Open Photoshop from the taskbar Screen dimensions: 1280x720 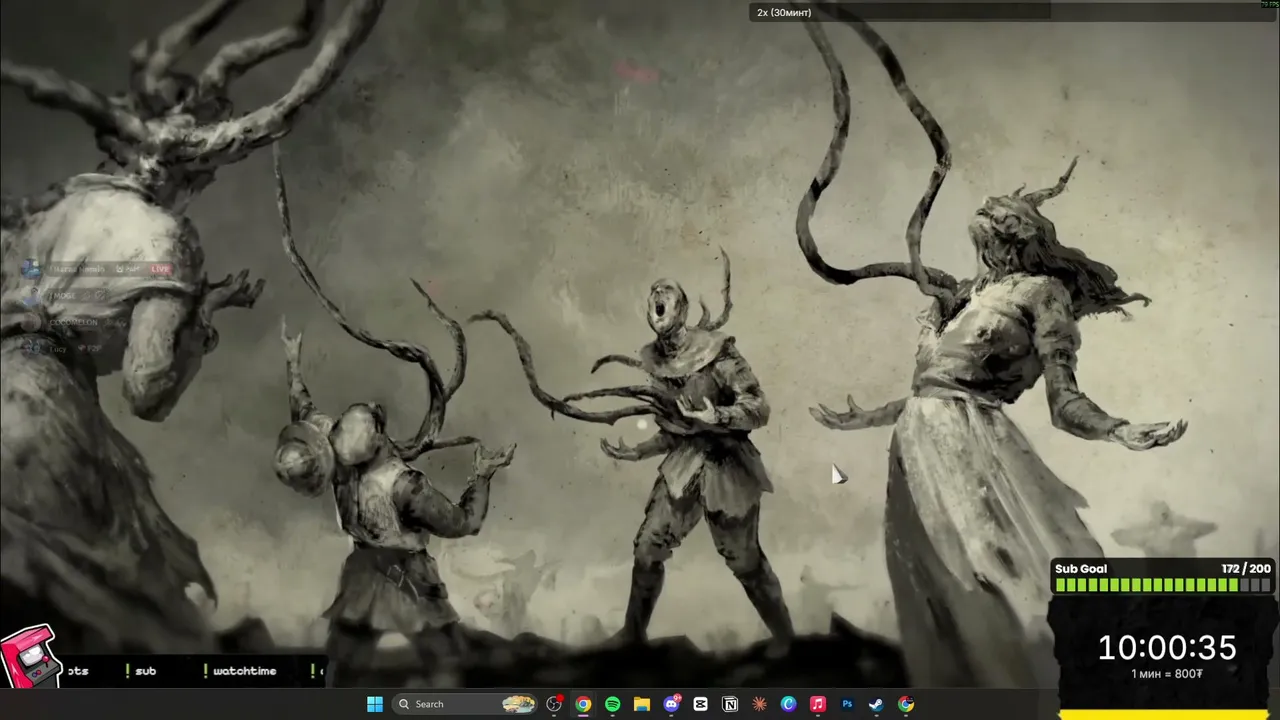847,704
